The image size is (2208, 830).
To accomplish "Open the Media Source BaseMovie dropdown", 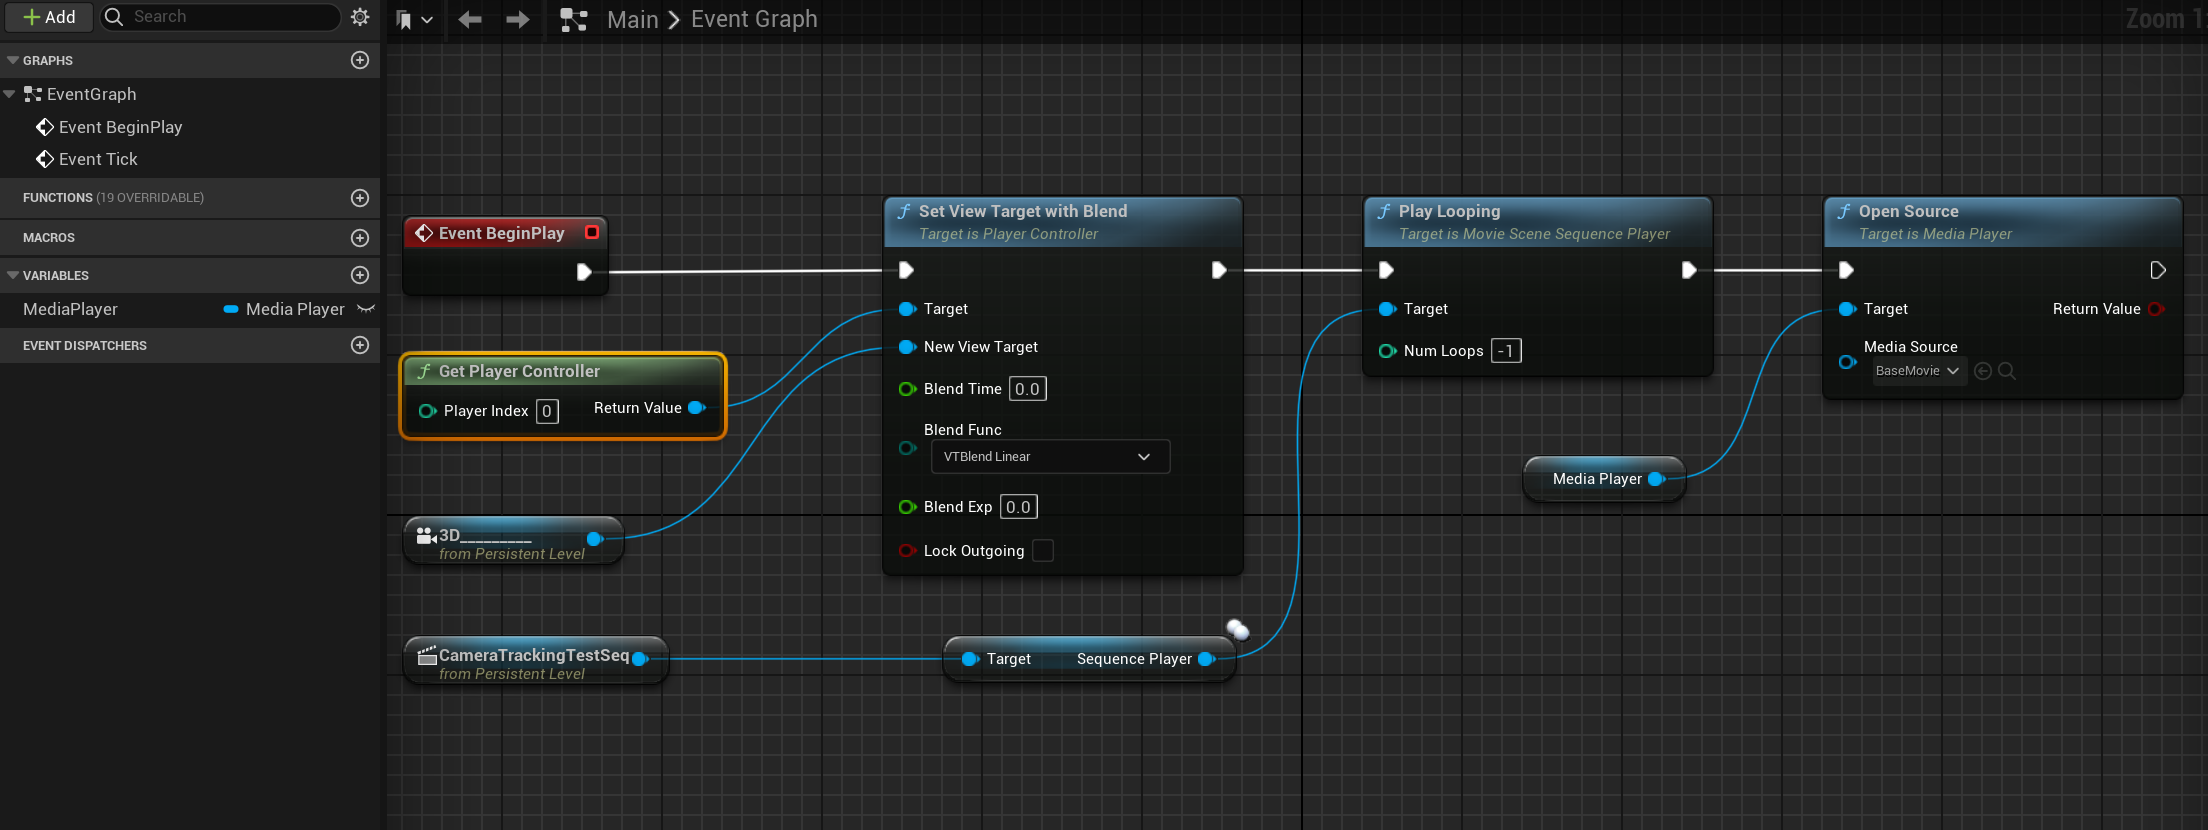I will coord(1917,371).
